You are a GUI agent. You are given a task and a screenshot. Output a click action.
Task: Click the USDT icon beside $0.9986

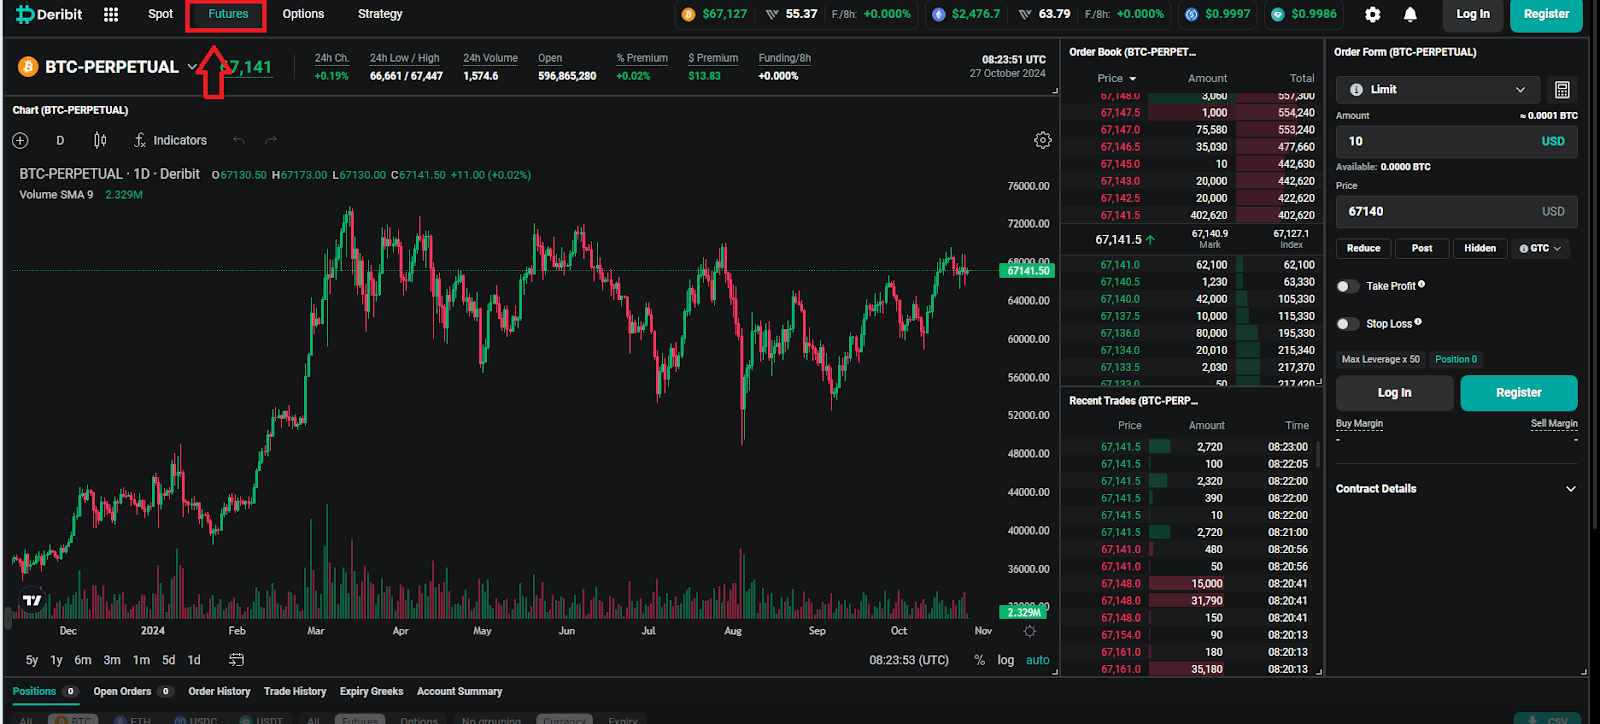[x=1277, y=14]
